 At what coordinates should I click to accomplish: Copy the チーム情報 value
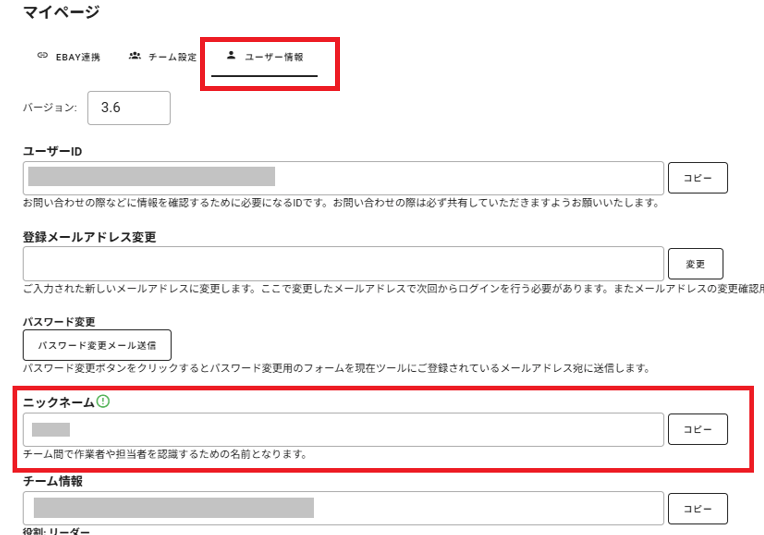pyautogui.click(x=697, y=508)
